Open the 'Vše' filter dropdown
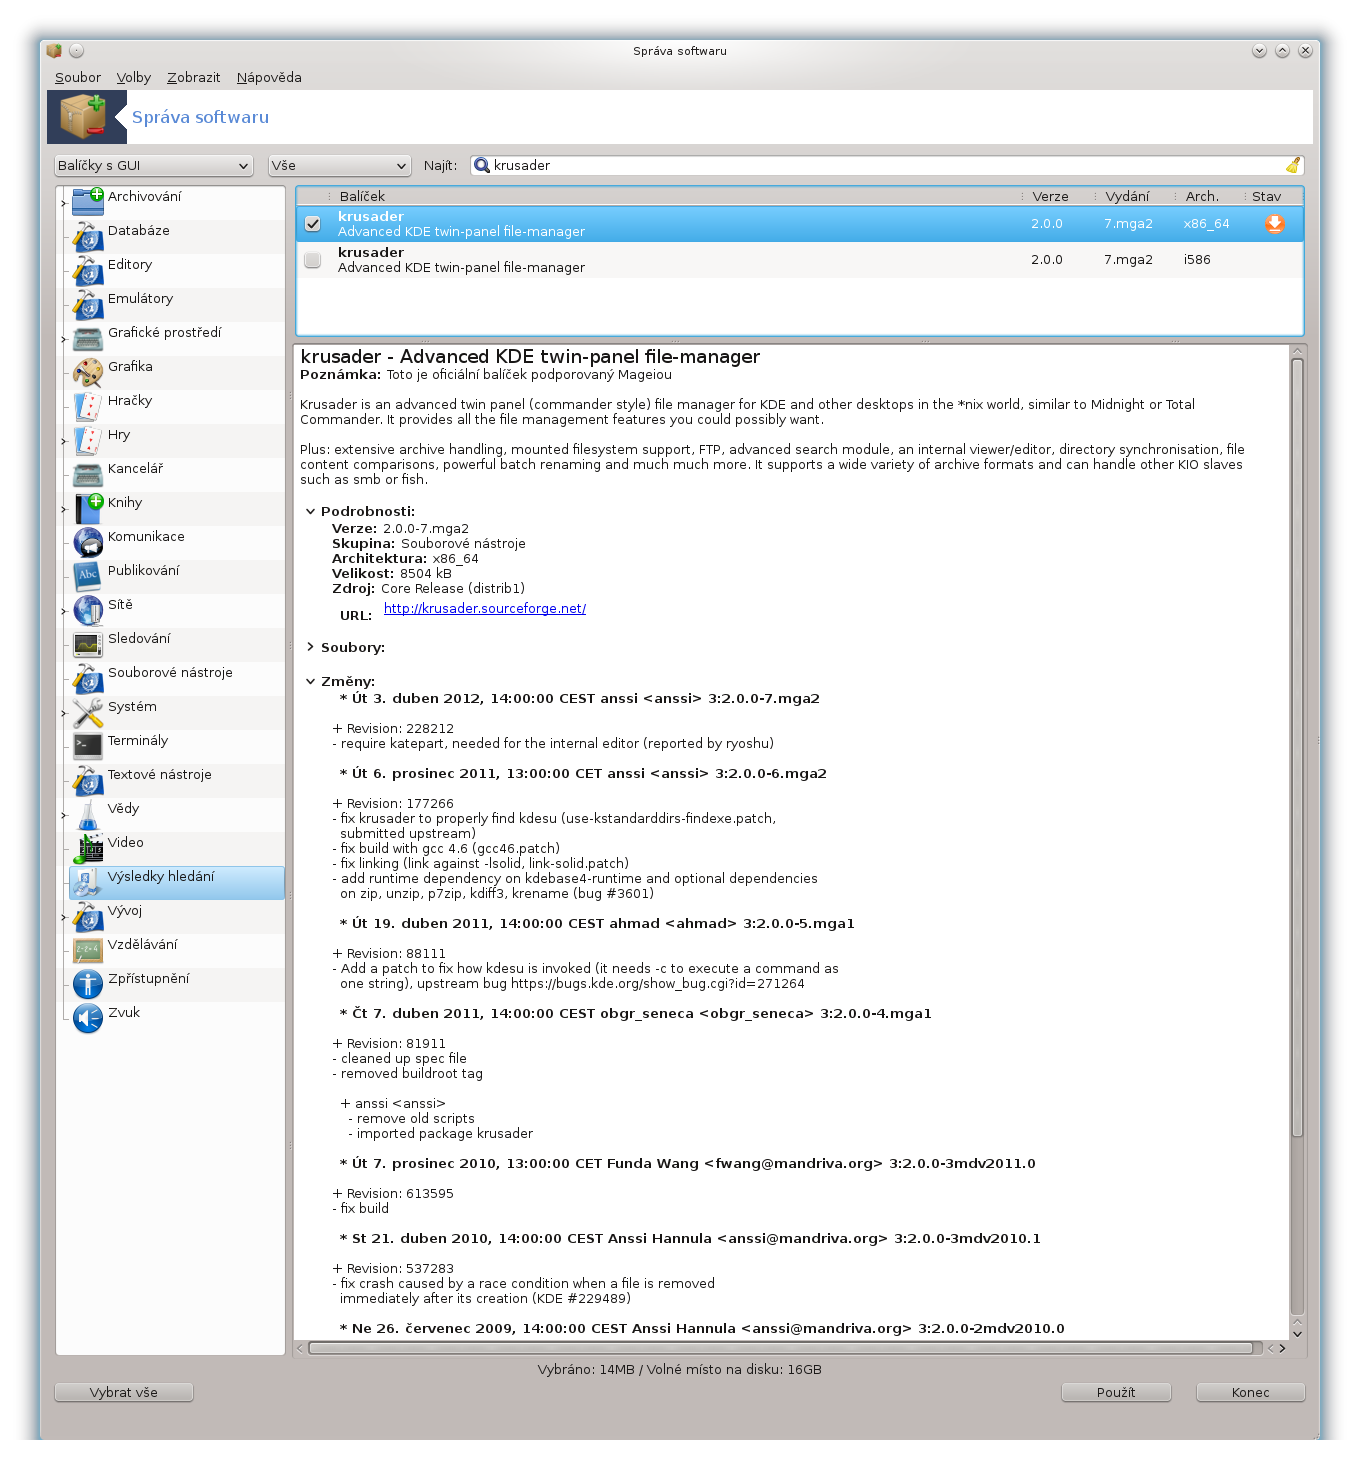Image resolution: width=1360 pixels, height=1480 pixels. click(340, 166)
